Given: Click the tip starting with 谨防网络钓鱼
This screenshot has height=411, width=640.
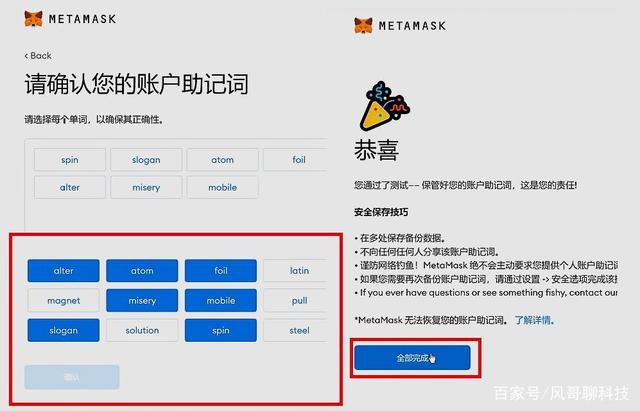Looking at the screenshot, I should click(486, 265).
